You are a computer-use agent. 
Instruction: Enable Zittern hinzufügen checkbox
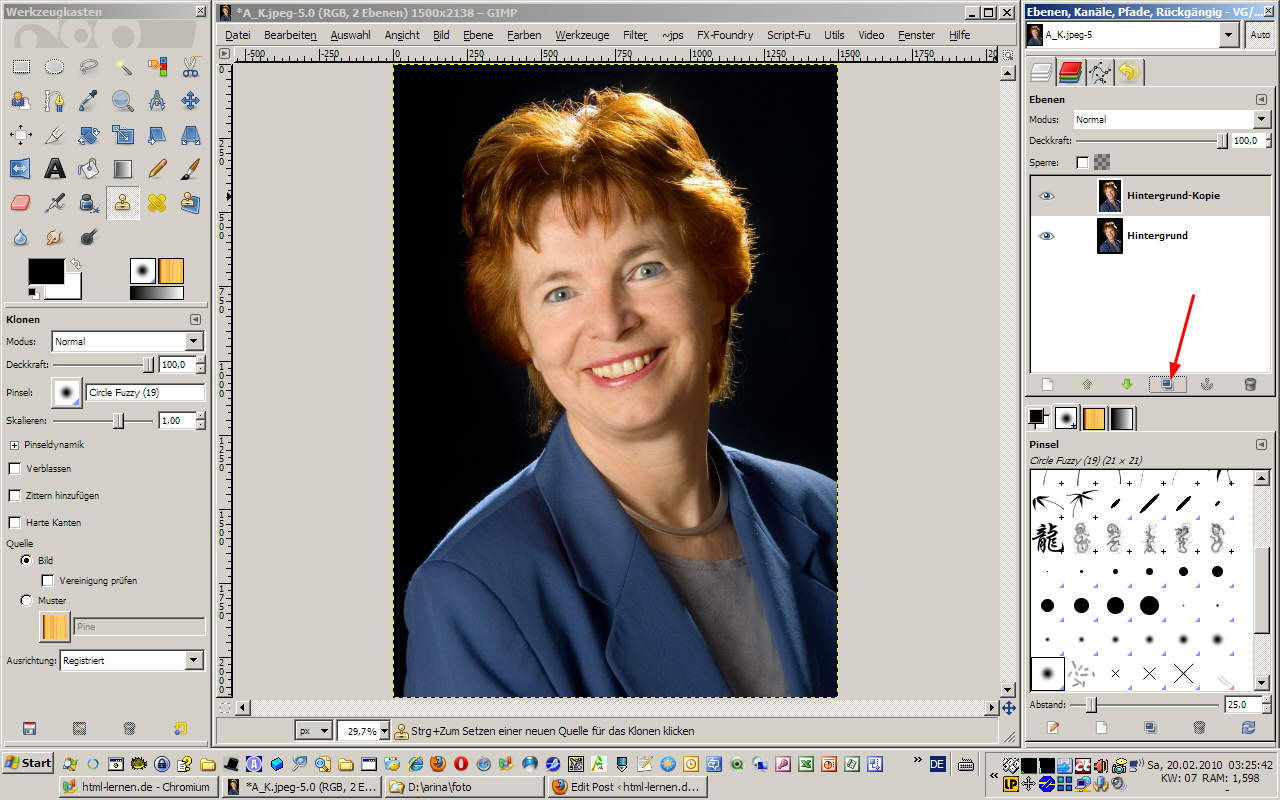[14, 495]
